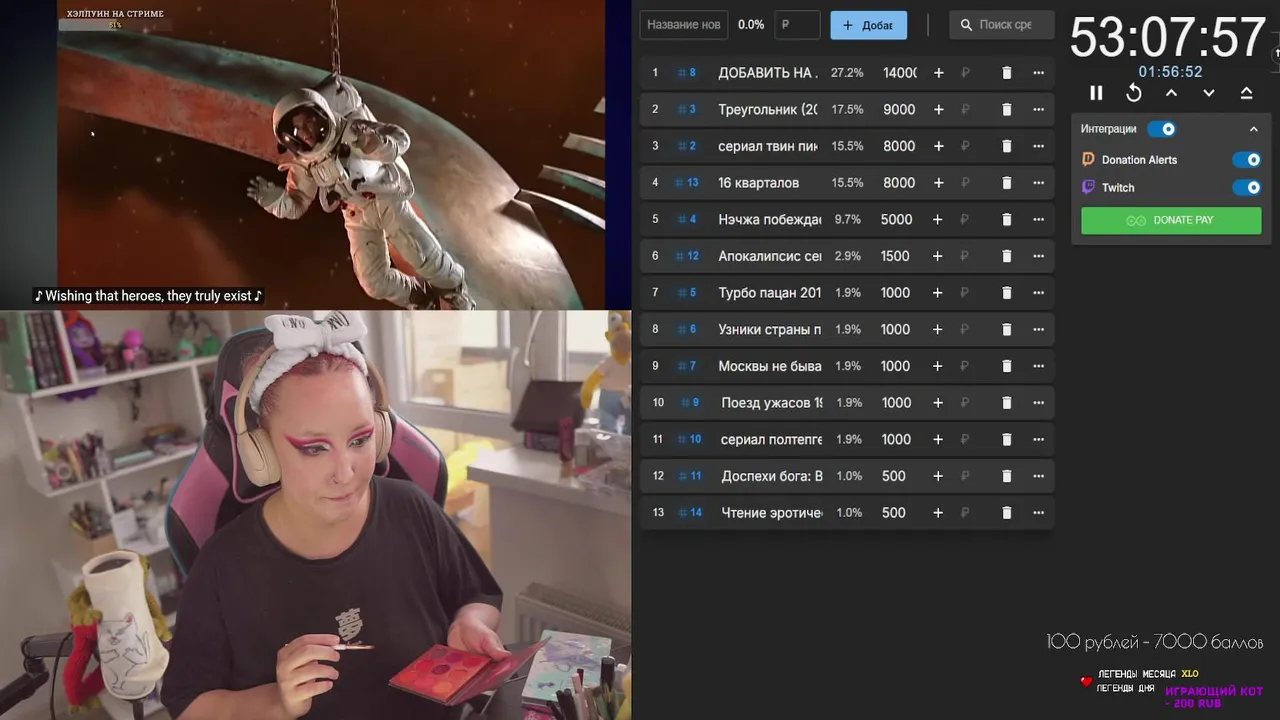Add amount to 16 кварталов lot
The width and height of the screenshot is (1280, 720).
click(x=938, y=183)
